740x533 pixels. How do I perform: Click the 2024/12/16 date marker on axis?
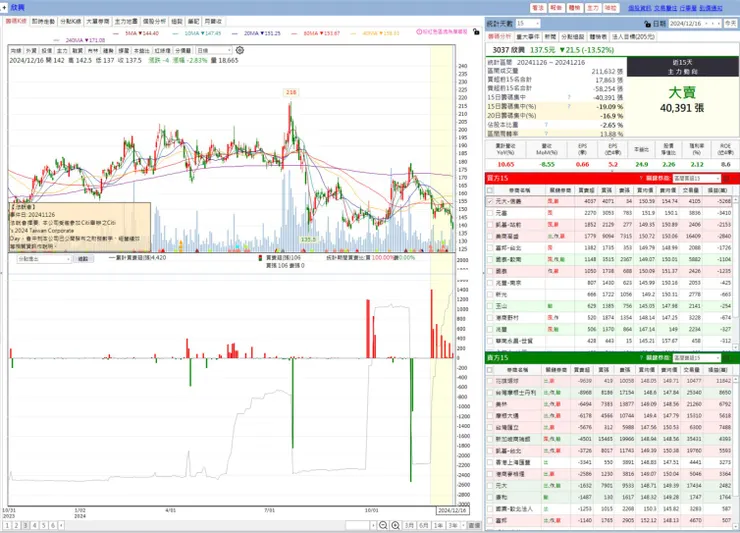452,510
